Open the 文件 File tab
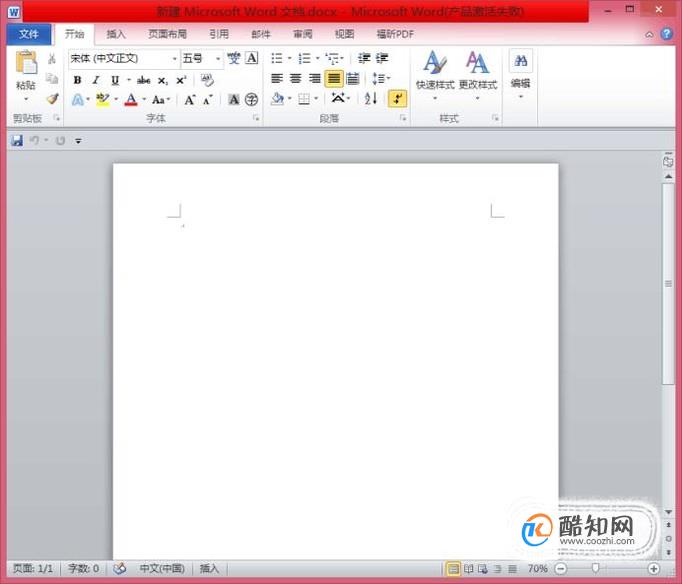 click(x=29, y=34)
